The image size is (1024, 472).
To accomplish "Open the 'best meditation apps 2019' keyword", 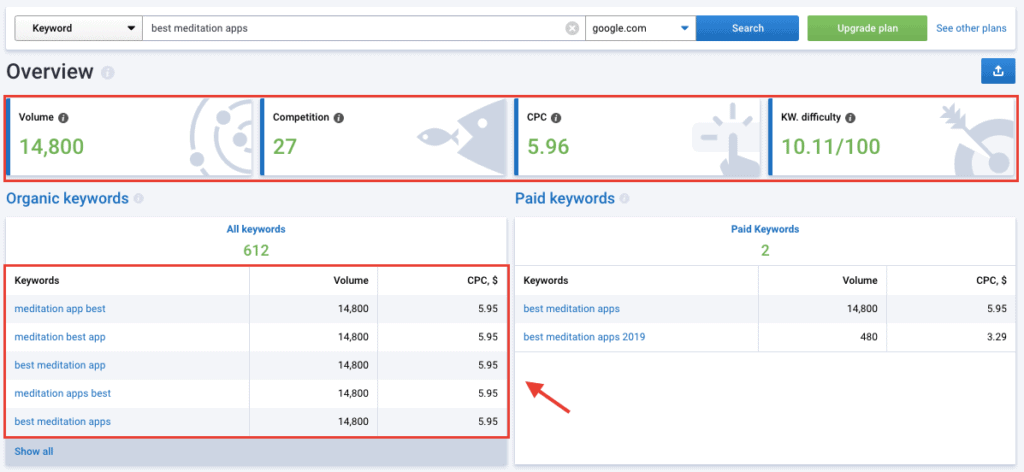I will coord(584,337).
